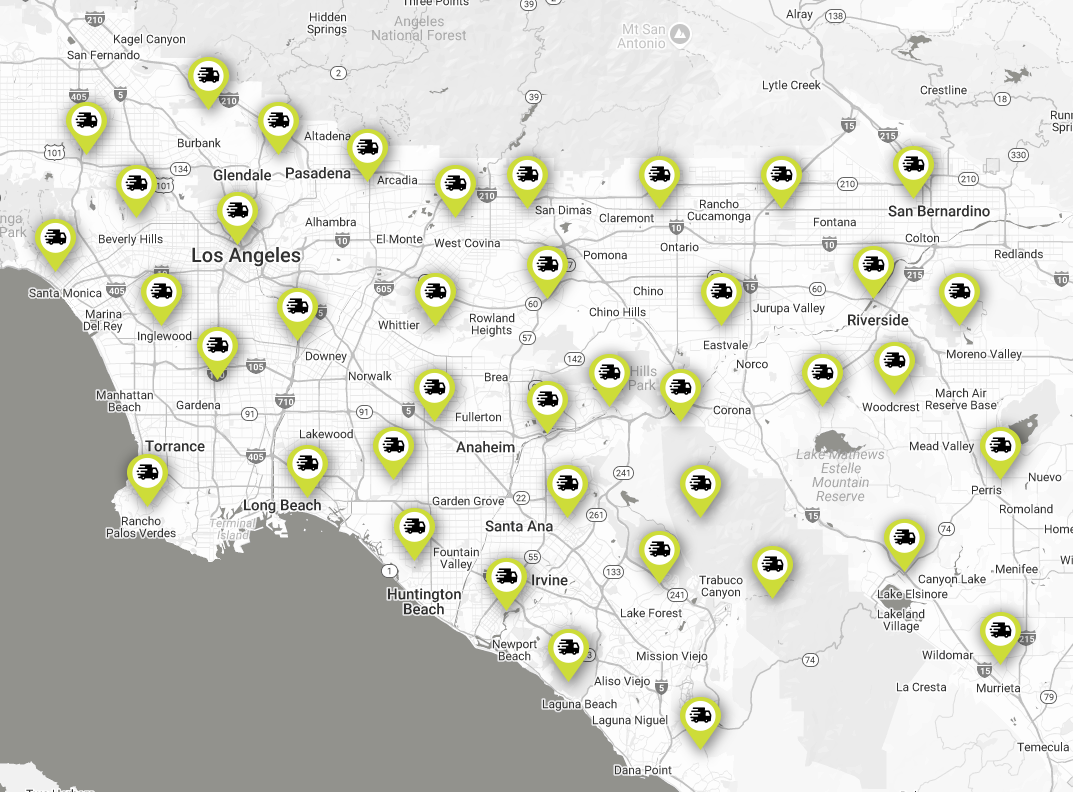
Task: Open the truck pin above San Dimas
Action: 527,175
